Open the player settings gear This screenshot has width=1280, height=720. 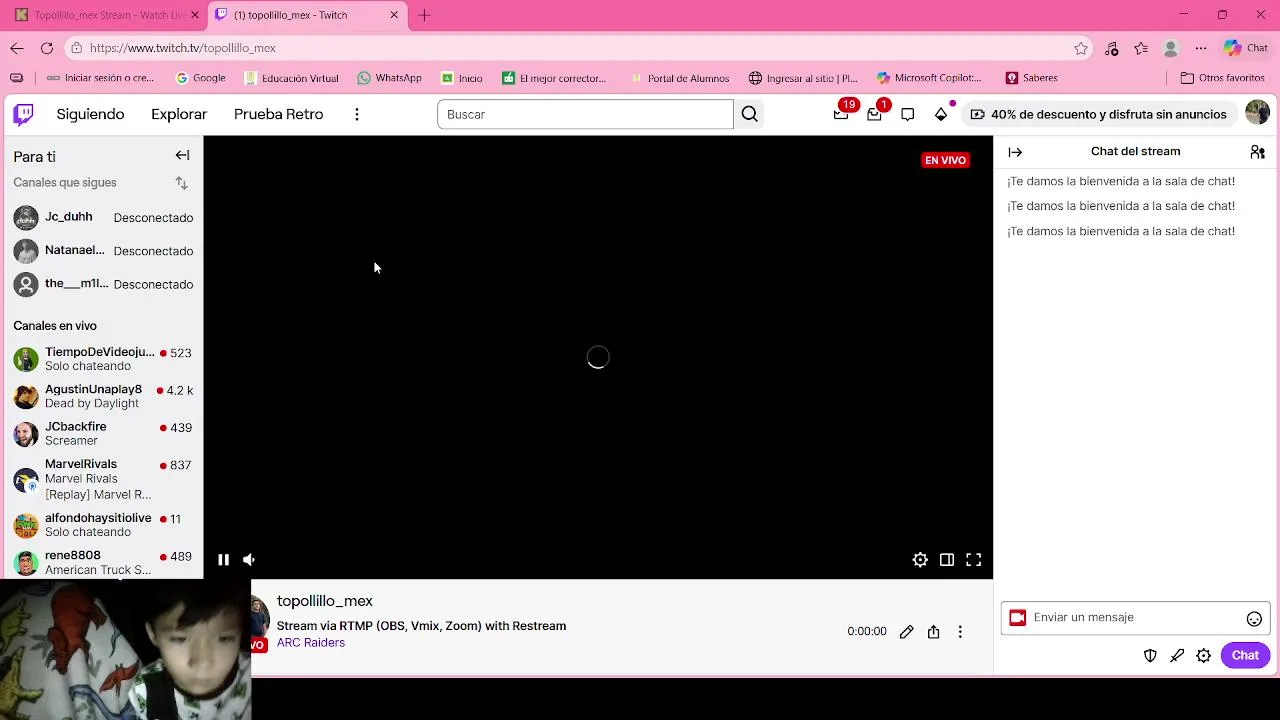click(920, 560)
